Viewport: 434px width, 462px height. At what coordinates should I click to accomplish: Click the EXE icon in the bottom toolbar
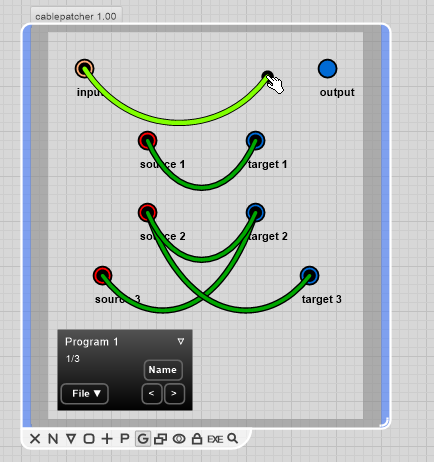coord(215,439)
